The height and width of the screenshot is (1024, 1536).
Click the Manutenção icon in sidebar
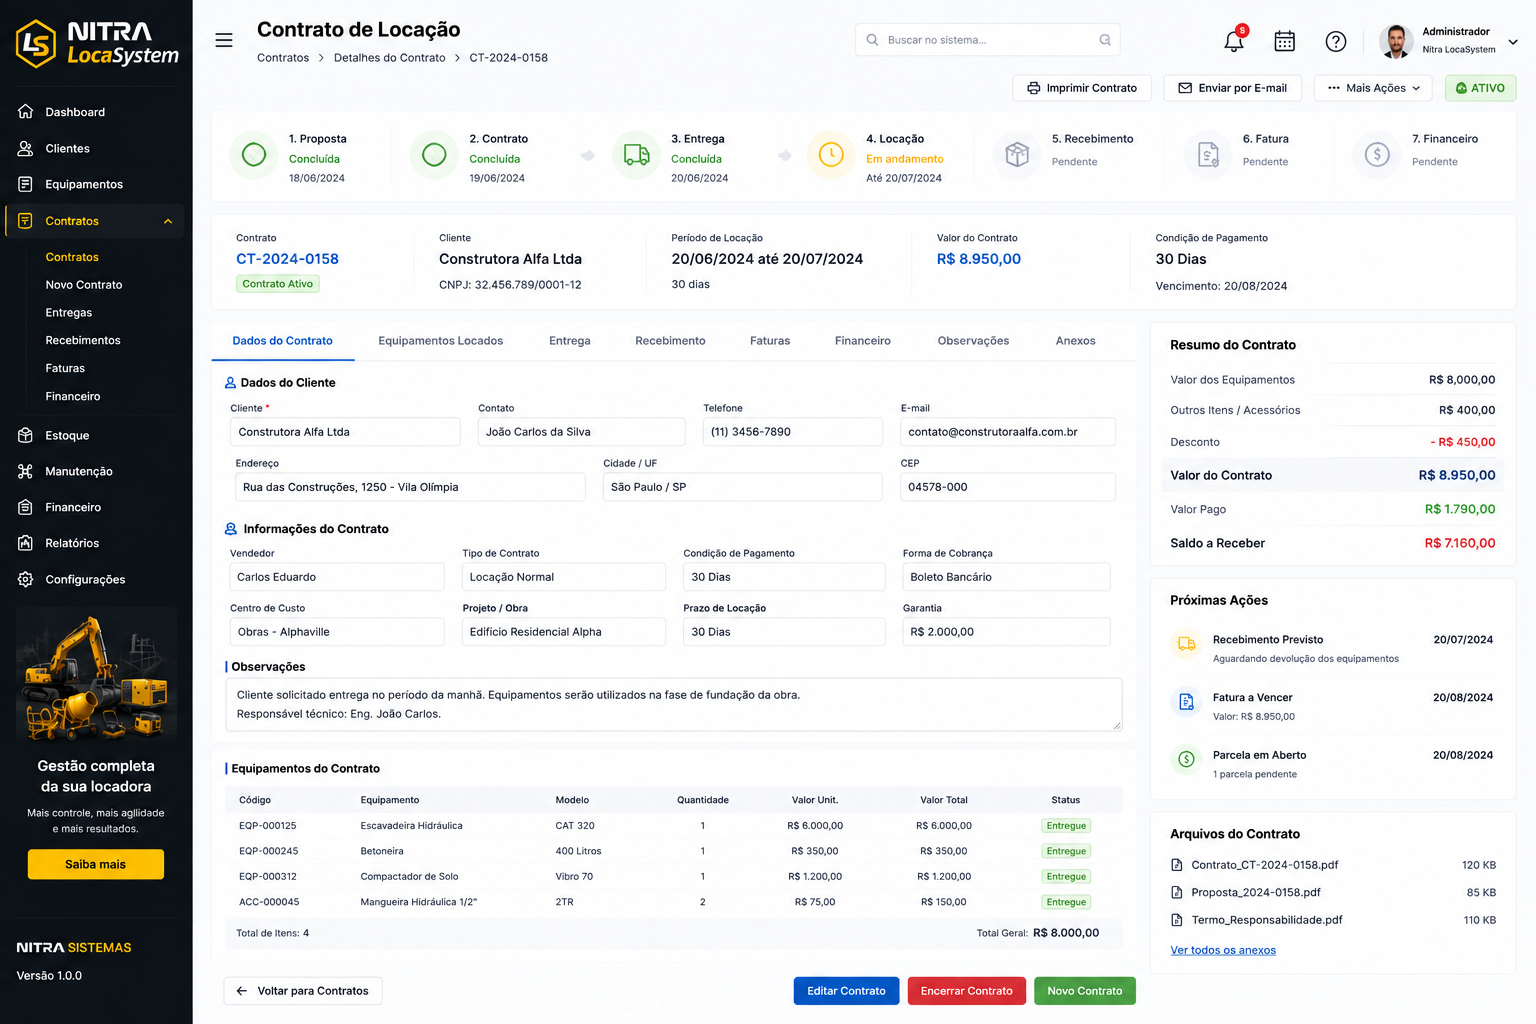pyautogui.click(x=26, y=471)
